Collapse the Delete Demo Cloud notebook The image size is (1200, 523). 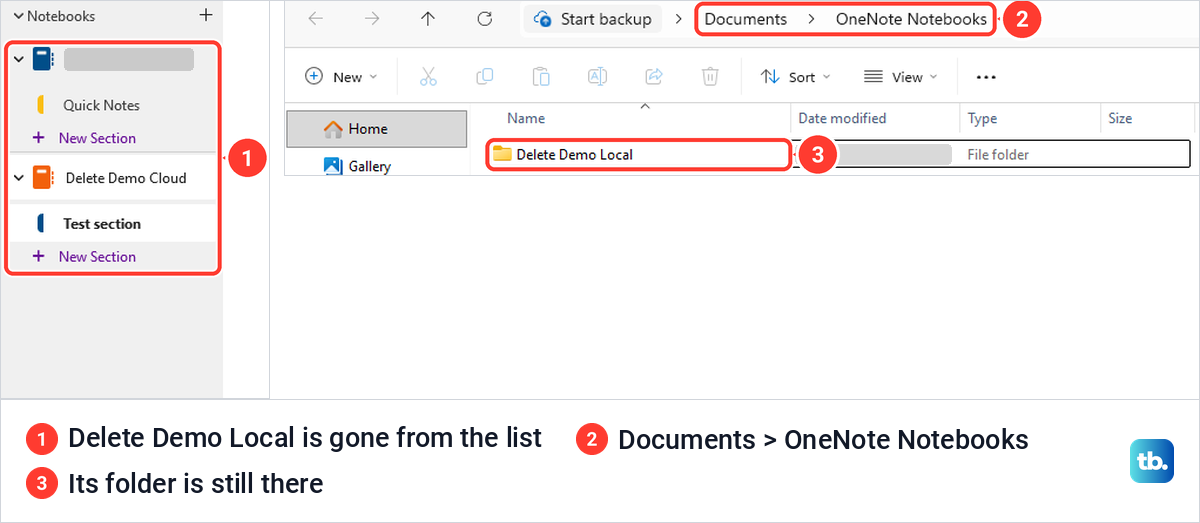click(18, 178)
